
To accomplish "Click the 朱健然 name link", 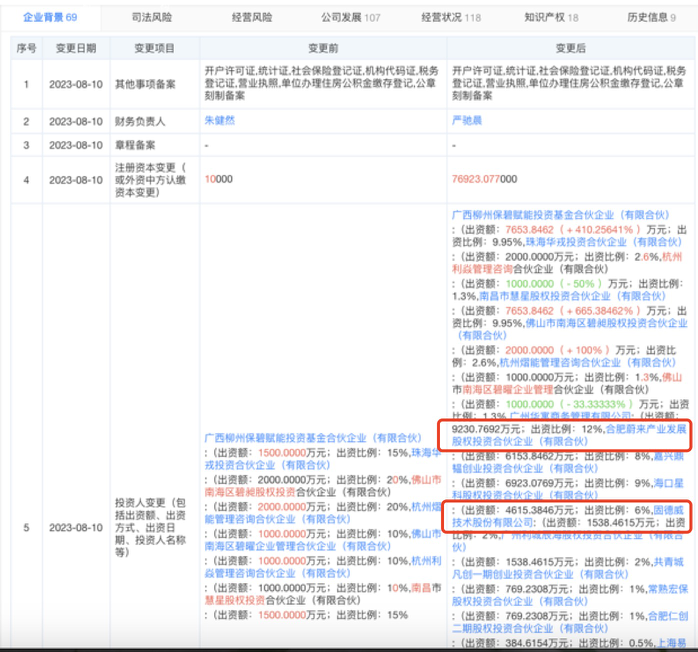I will 220,120.
